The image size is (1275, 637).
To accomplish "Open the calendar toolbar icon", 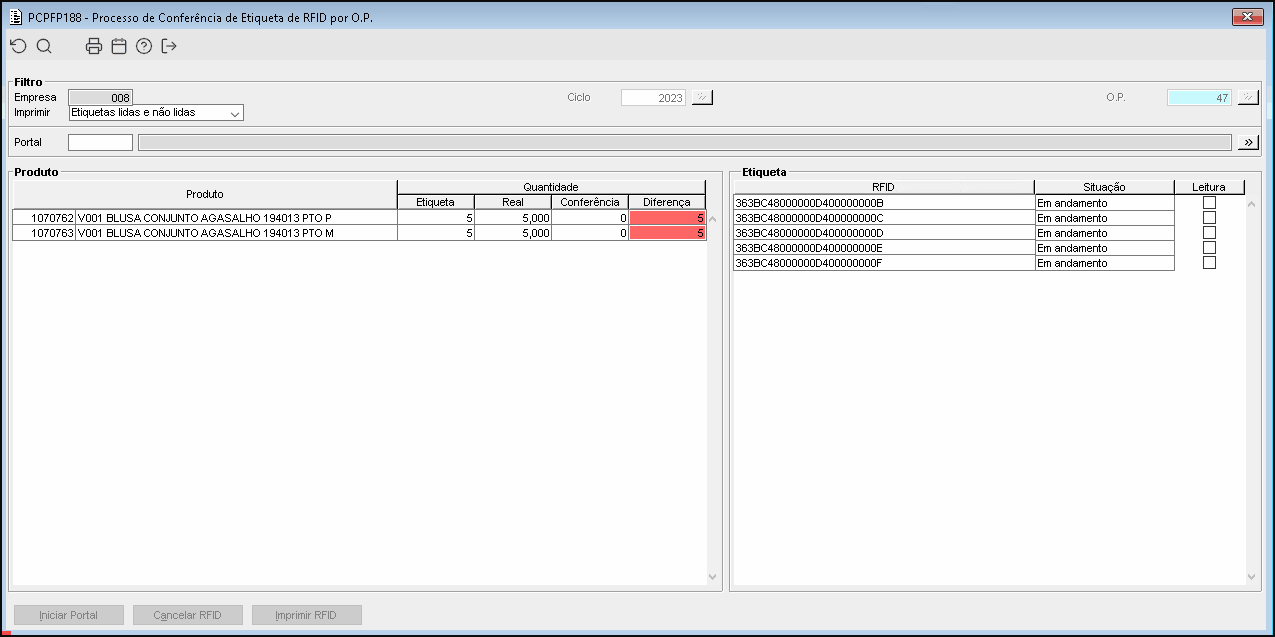I will coord(119,46).
